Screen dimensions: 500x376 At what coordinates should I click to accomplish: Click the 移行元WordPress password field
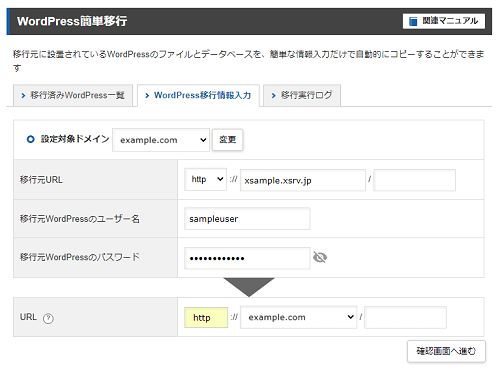click(247, 258)
